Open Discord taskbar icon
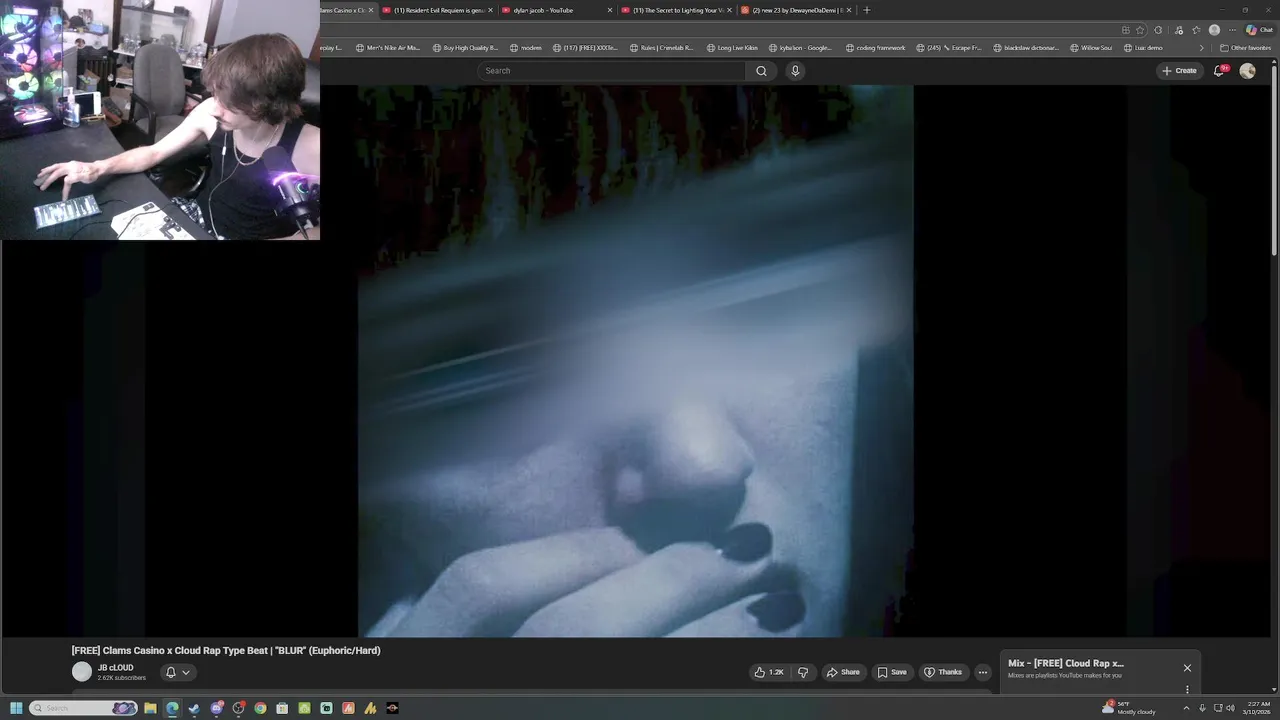 click(x=216, y=708)
